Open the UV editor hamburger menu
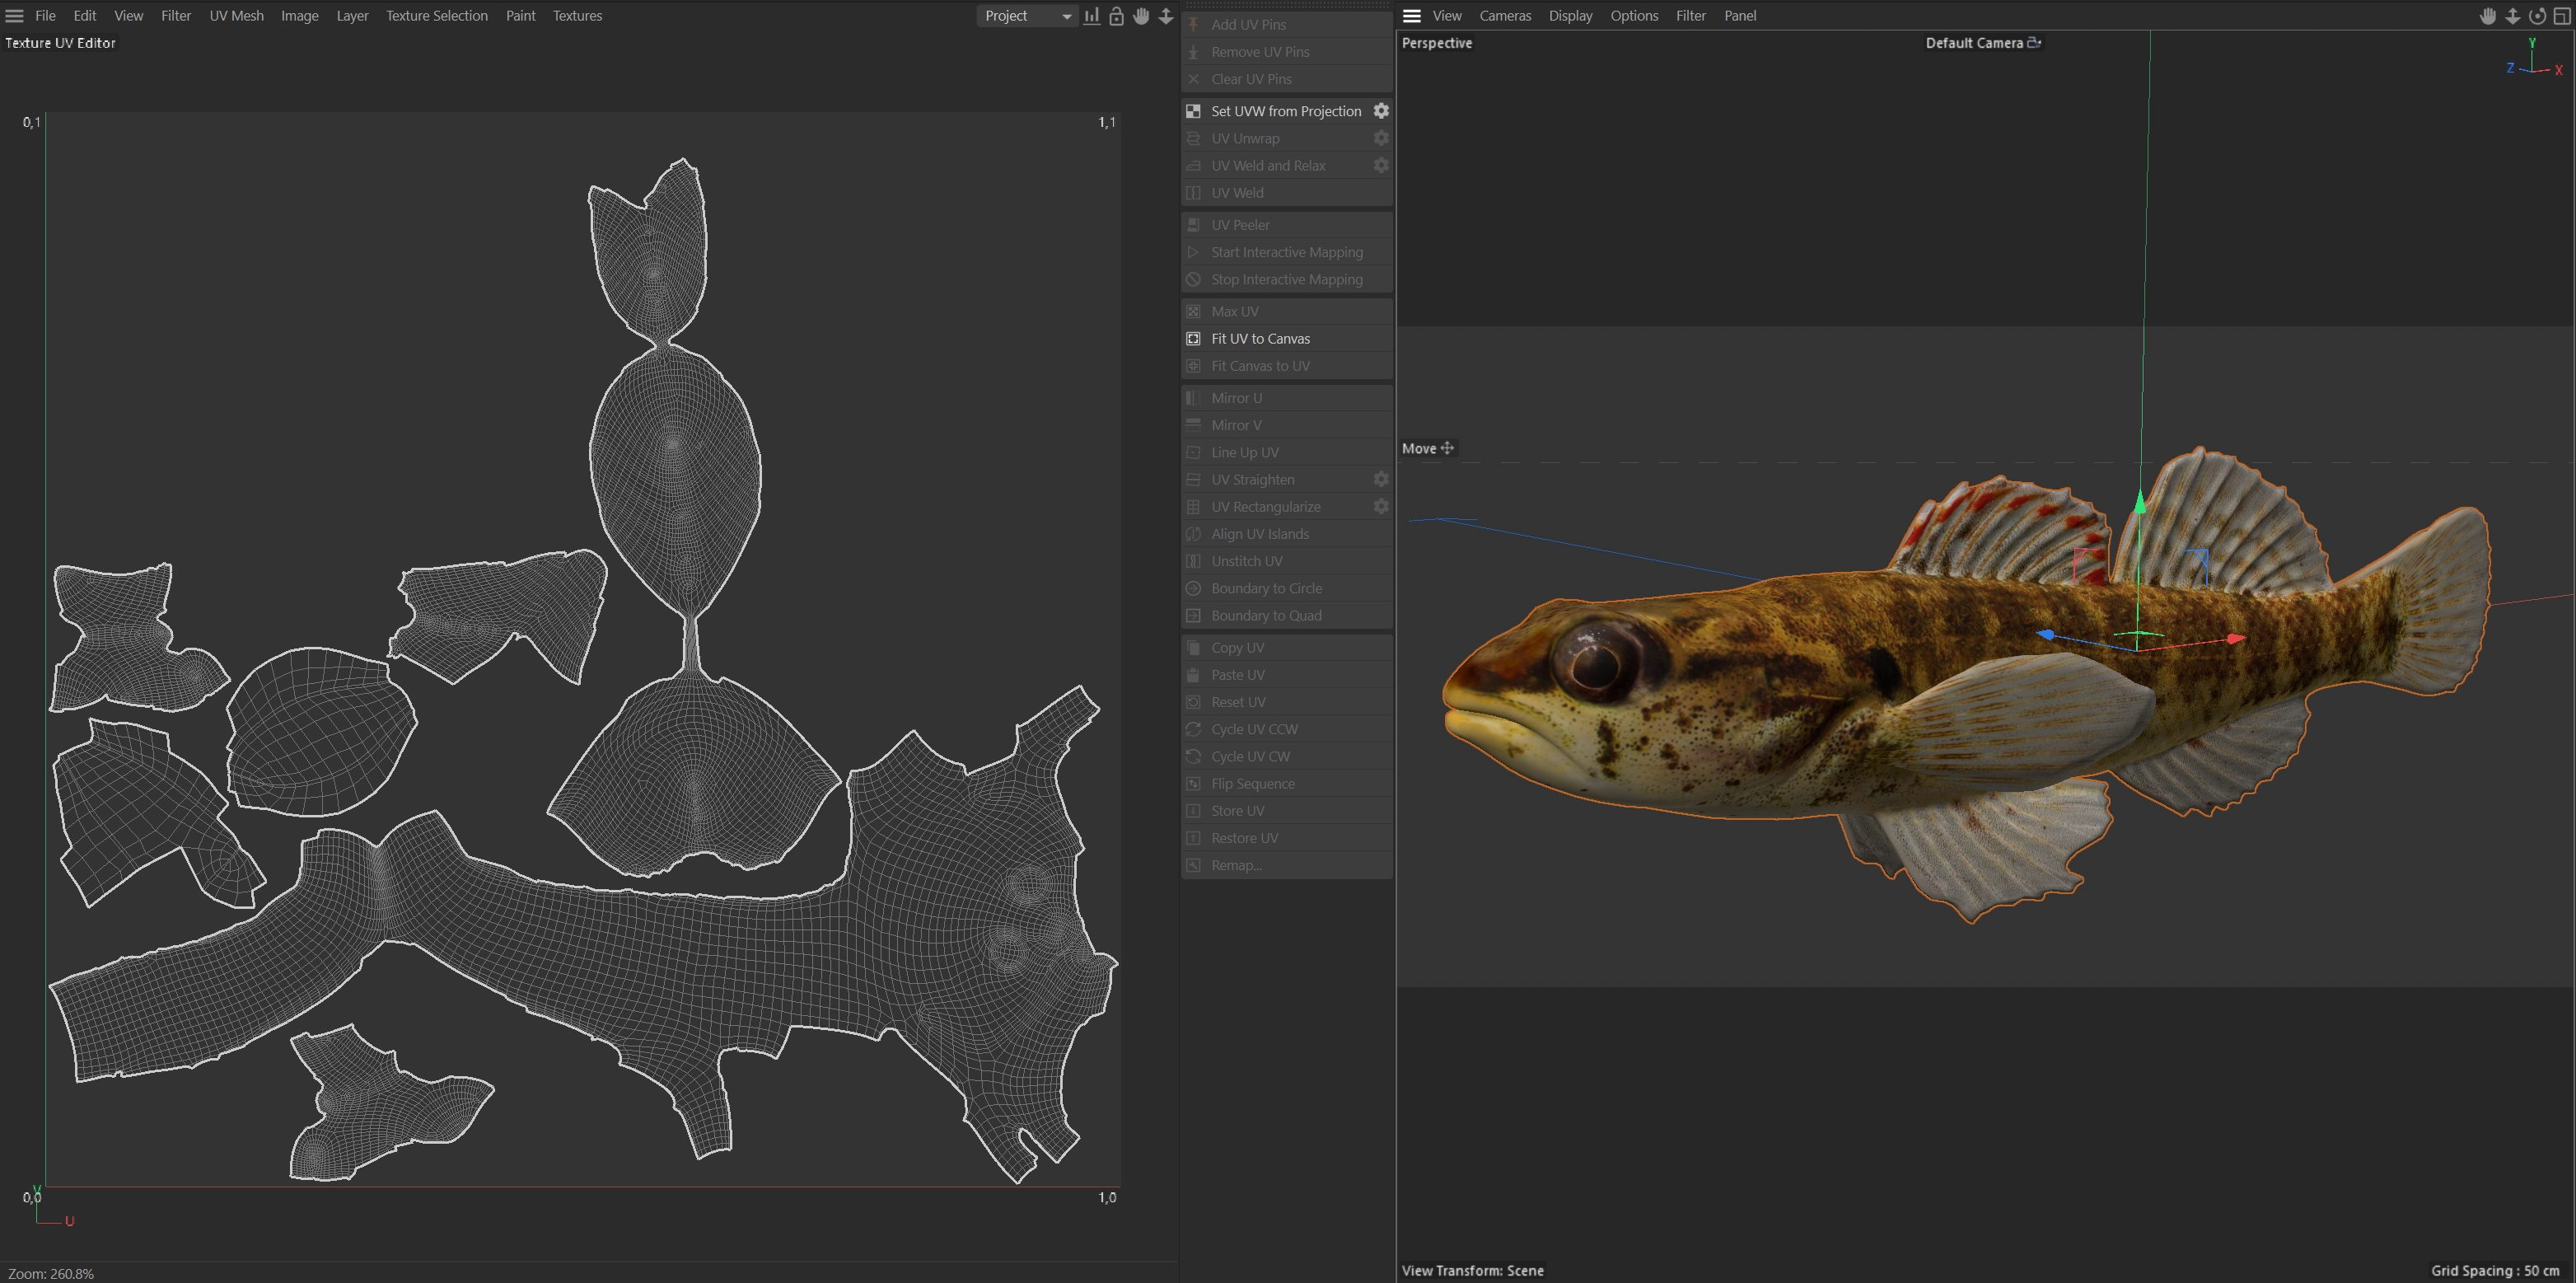The width and height of the screenshot is (2576, 1283). 15,16
